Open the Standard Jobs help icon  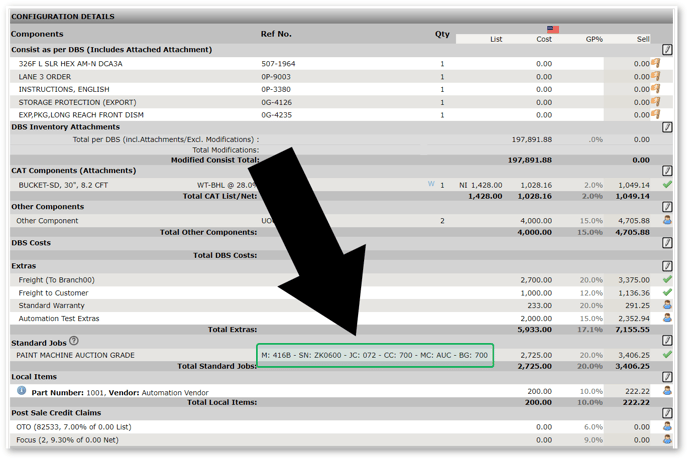[74, 342]
